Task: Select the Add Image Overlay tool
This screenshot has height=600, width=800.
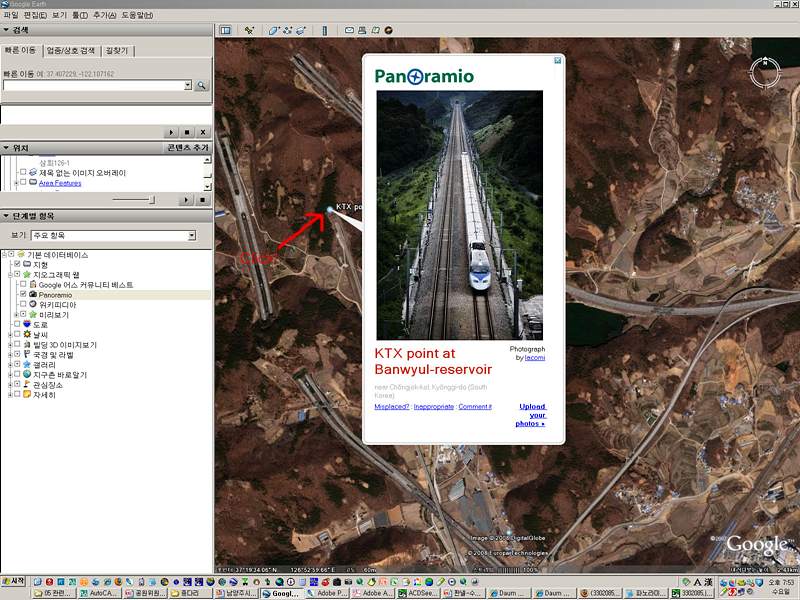Action: (301, 30)
